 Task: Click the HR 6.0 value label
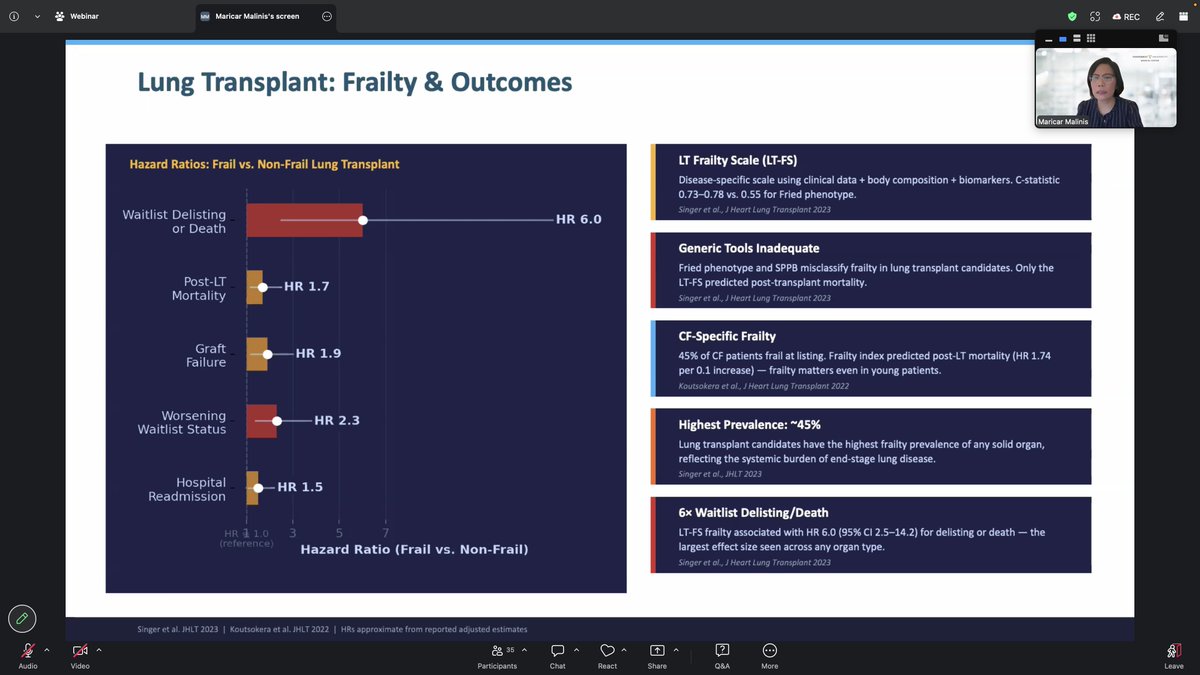(579, 219)
